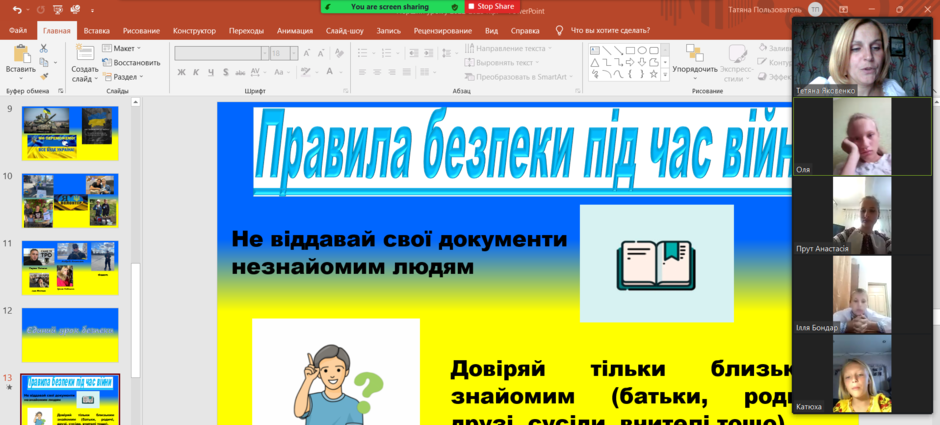The height and width of the screenshot is (425, 940).
Task: Open the Файл menu tab
Action: tap(18, 31)
